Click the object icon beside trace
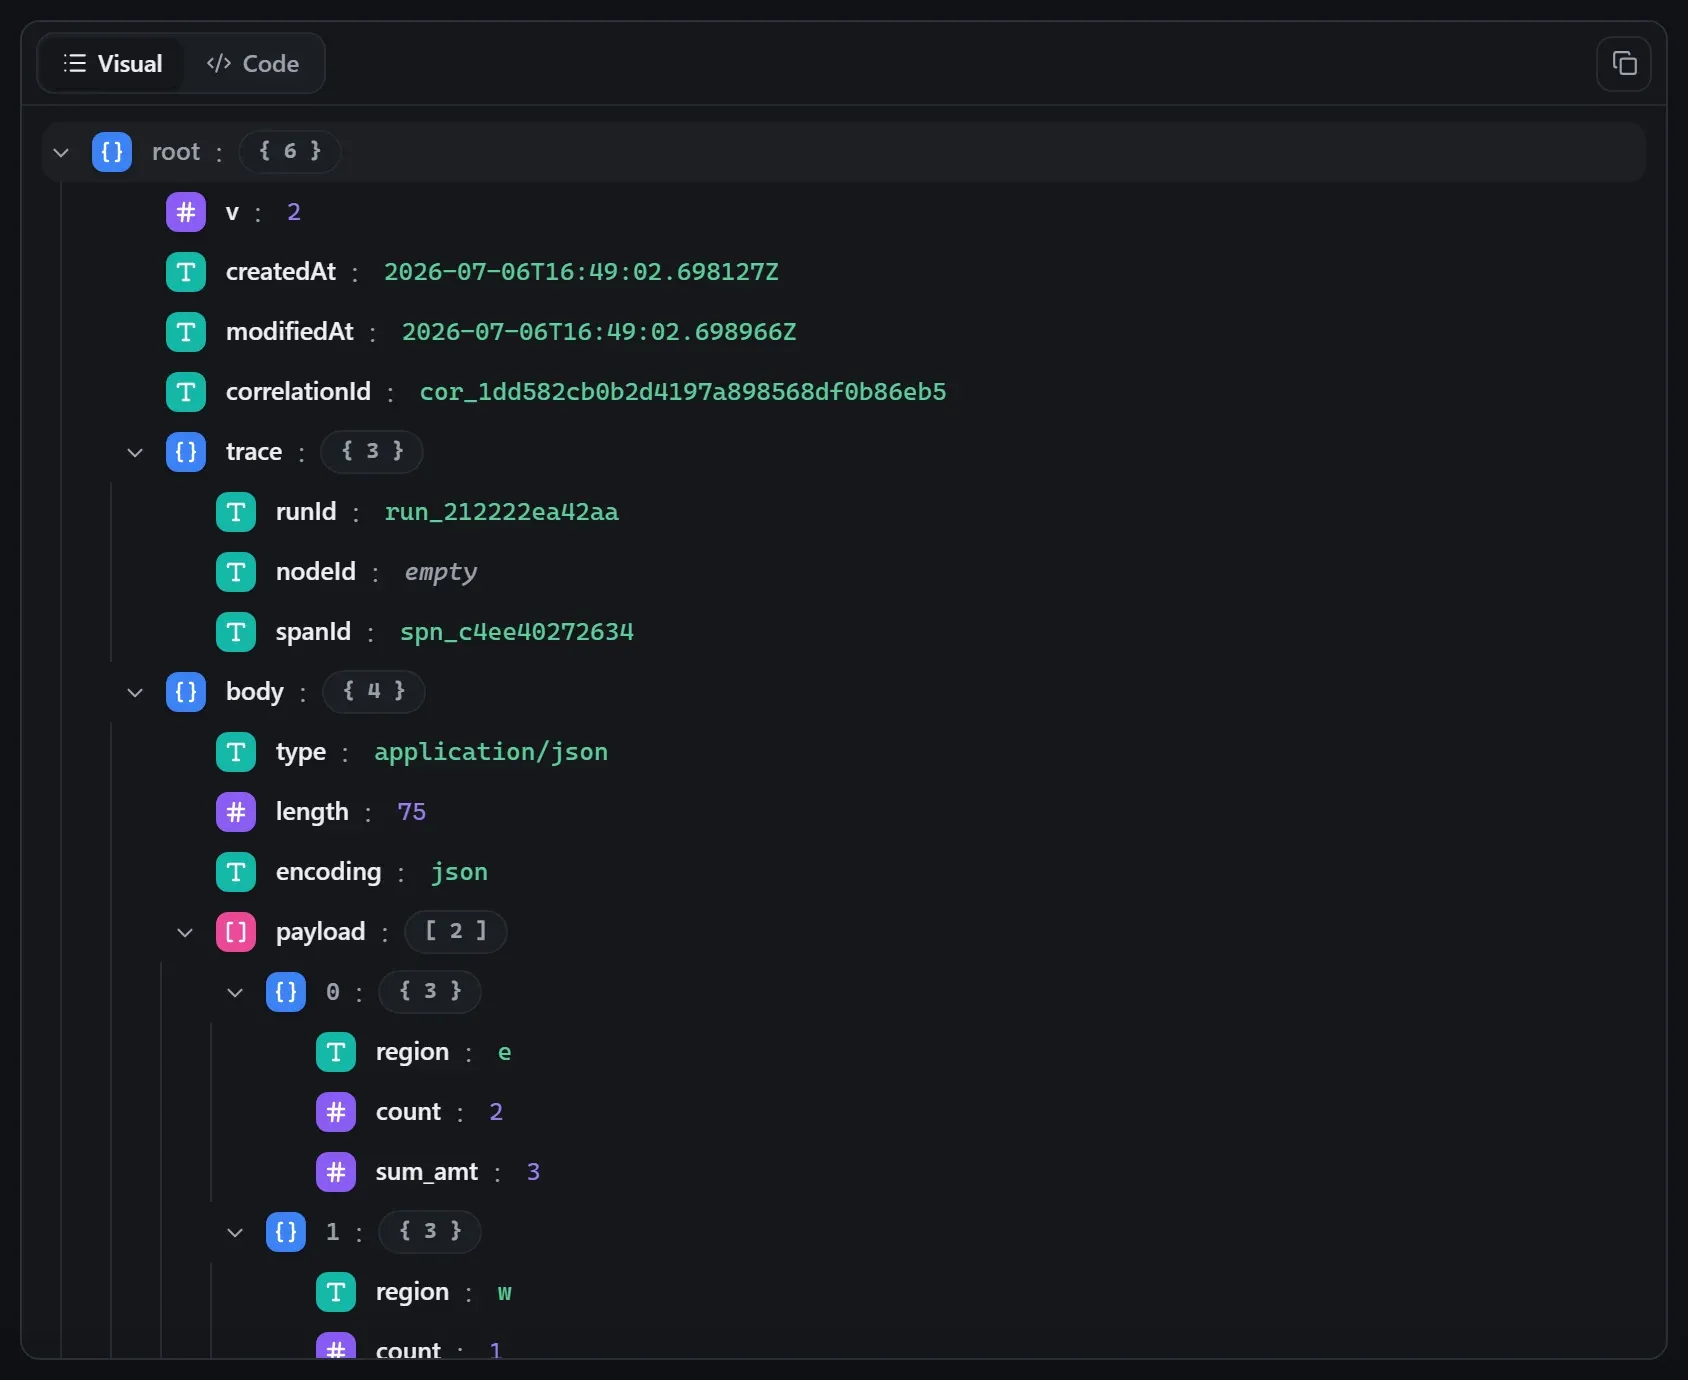Image resolution: width=1688 pixels, height=1380 pixels. click(x=186, y=452)
